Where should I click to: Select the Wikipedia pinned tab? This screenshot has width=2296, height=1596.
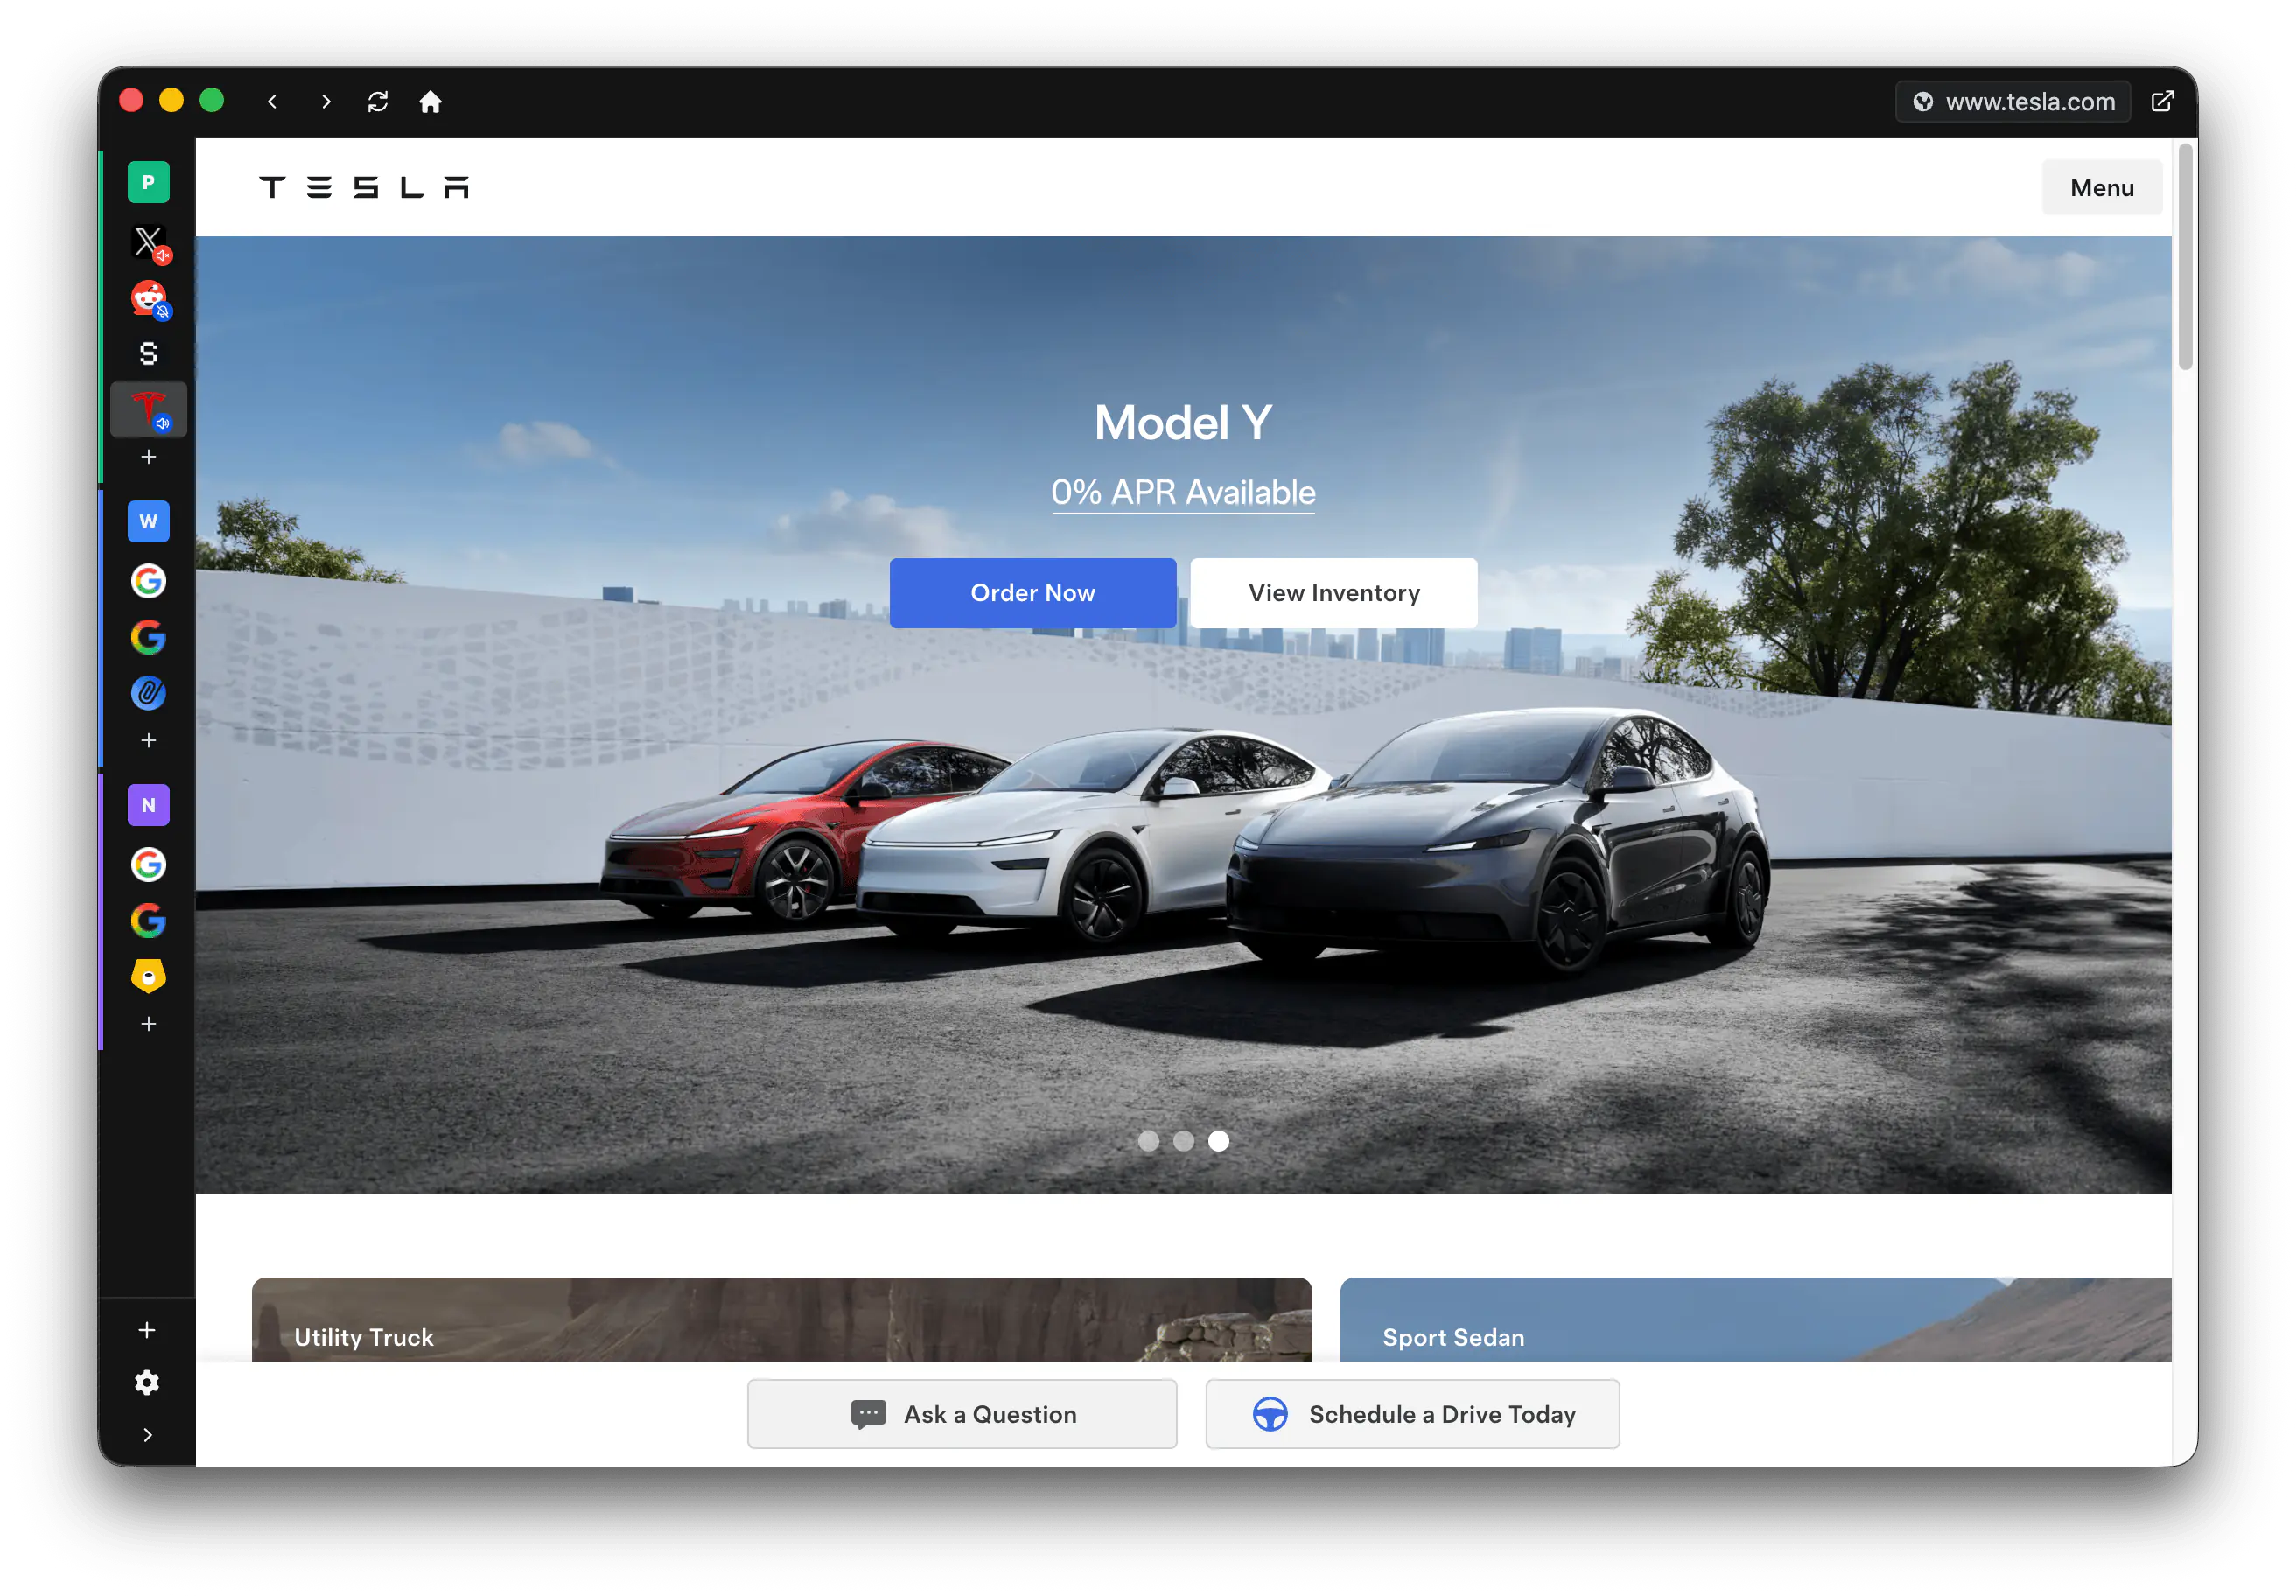(x=148, y=521)
